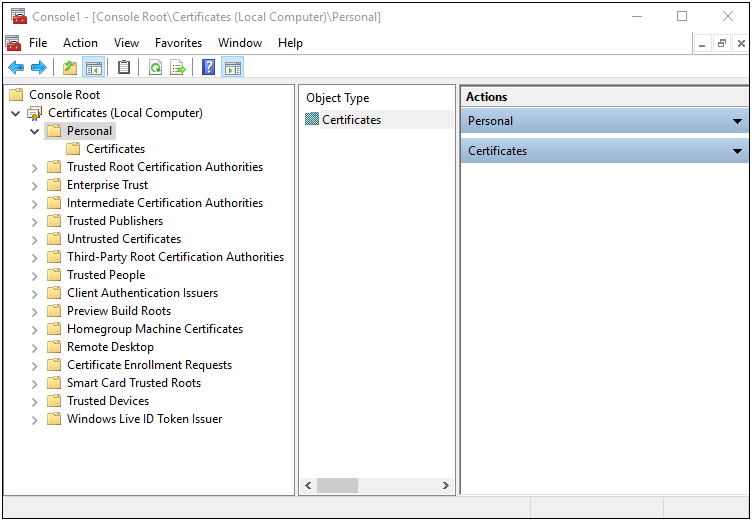Open the Certificates object in middle pane
This screenshot has width=752, height=521.
350,120
